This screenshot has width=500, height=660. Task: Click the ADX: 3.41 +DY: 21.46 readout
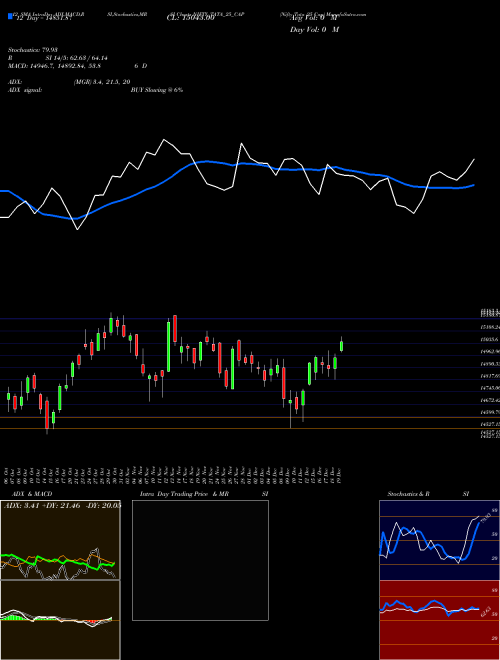[62, 505]
